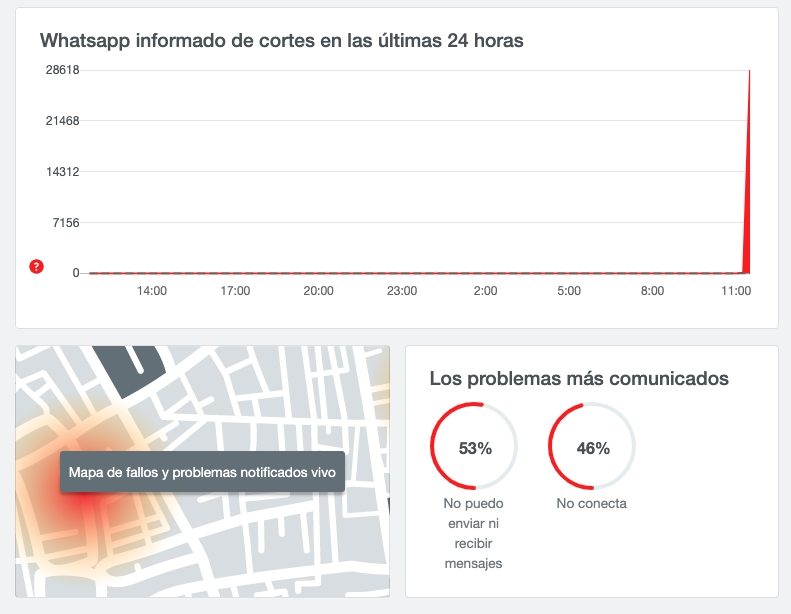The height and width of the screenshot is (614, 791).
Task: Select the 23:00 time axis label
Action: [402, 291]
